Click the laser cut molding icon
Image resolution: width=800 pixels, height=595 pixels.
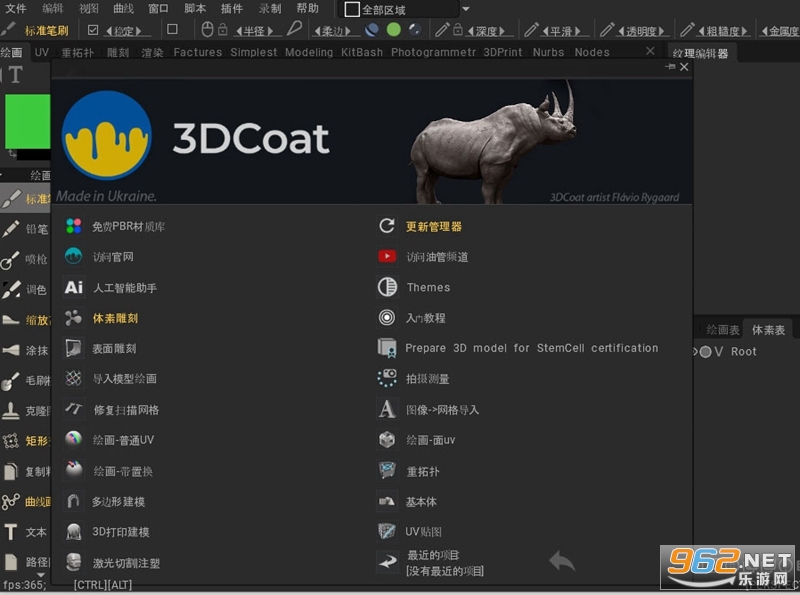[73, 562]
